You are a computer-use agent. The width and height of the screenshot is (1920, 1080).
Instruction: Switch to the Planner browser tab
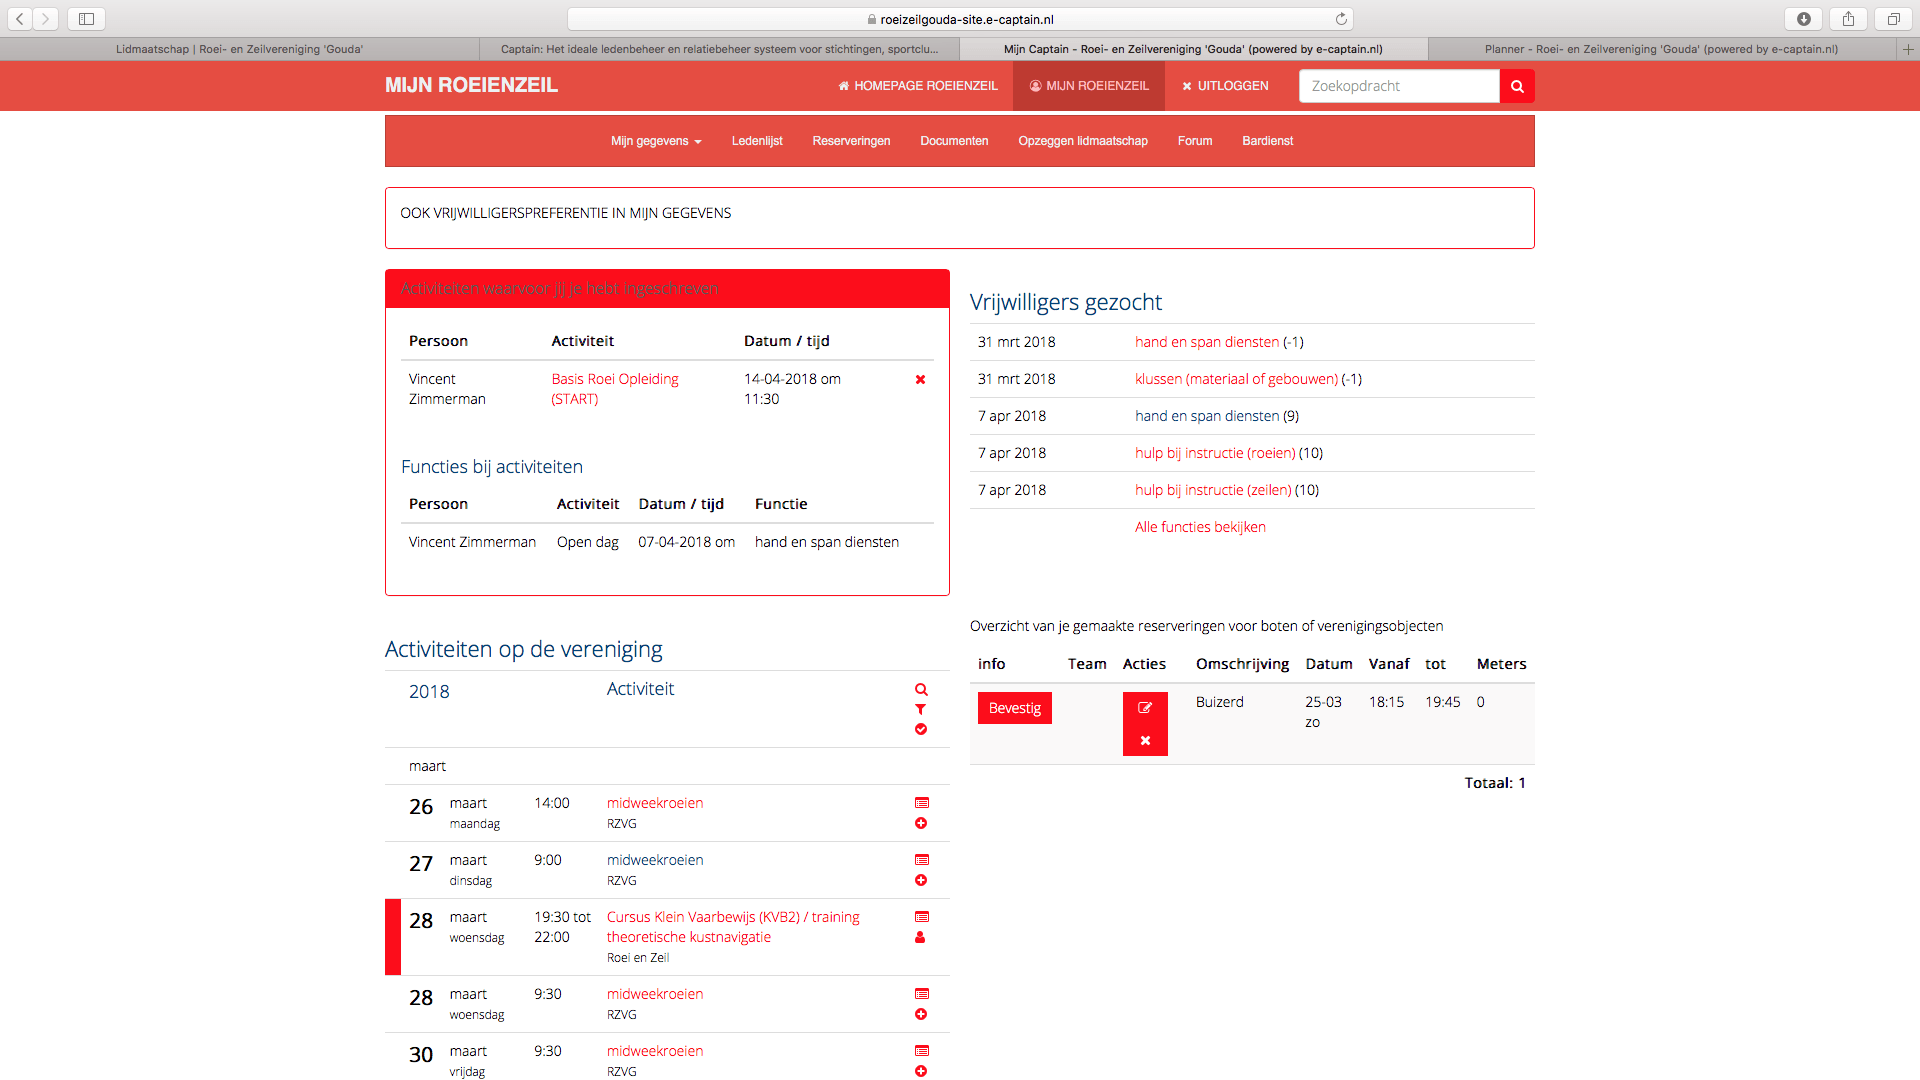[1660, 49]
